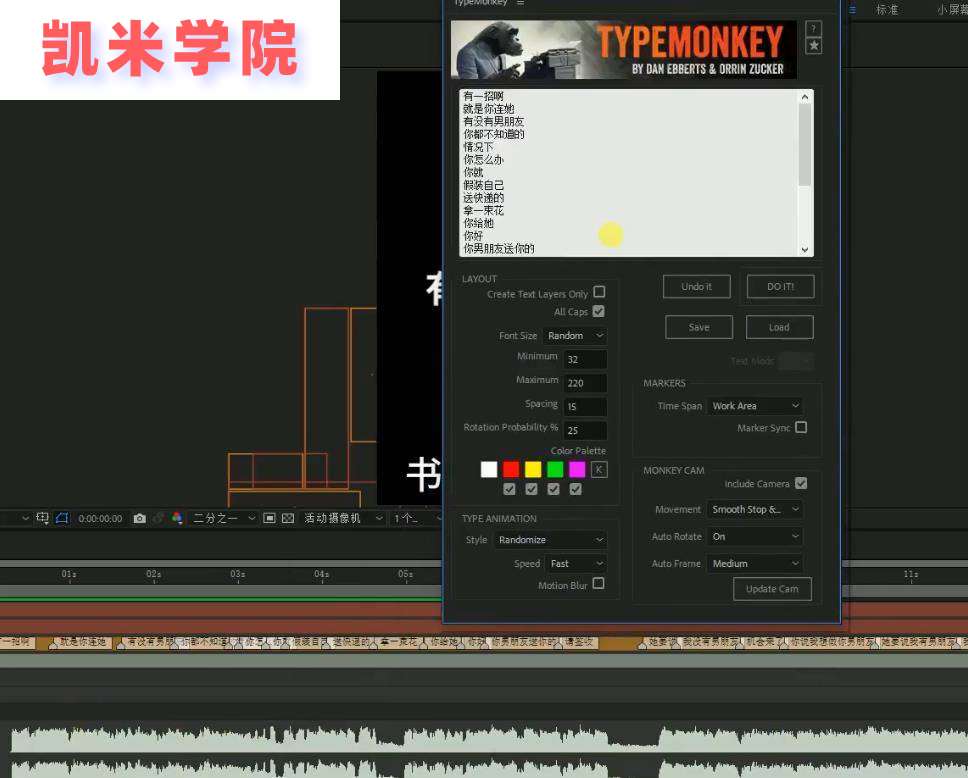The height and width of the screenshot is (778, 968).
Task: Open the 活动摄像机 view dropdown
Action: click(342, 518)
